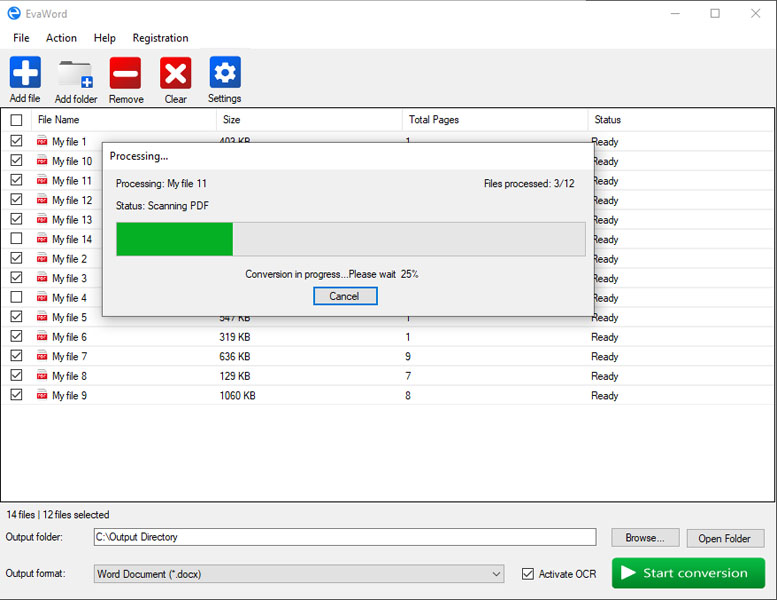Cancel the conversion in progress
The width and height of the screenshot is (777, 600).
[345, 296]
